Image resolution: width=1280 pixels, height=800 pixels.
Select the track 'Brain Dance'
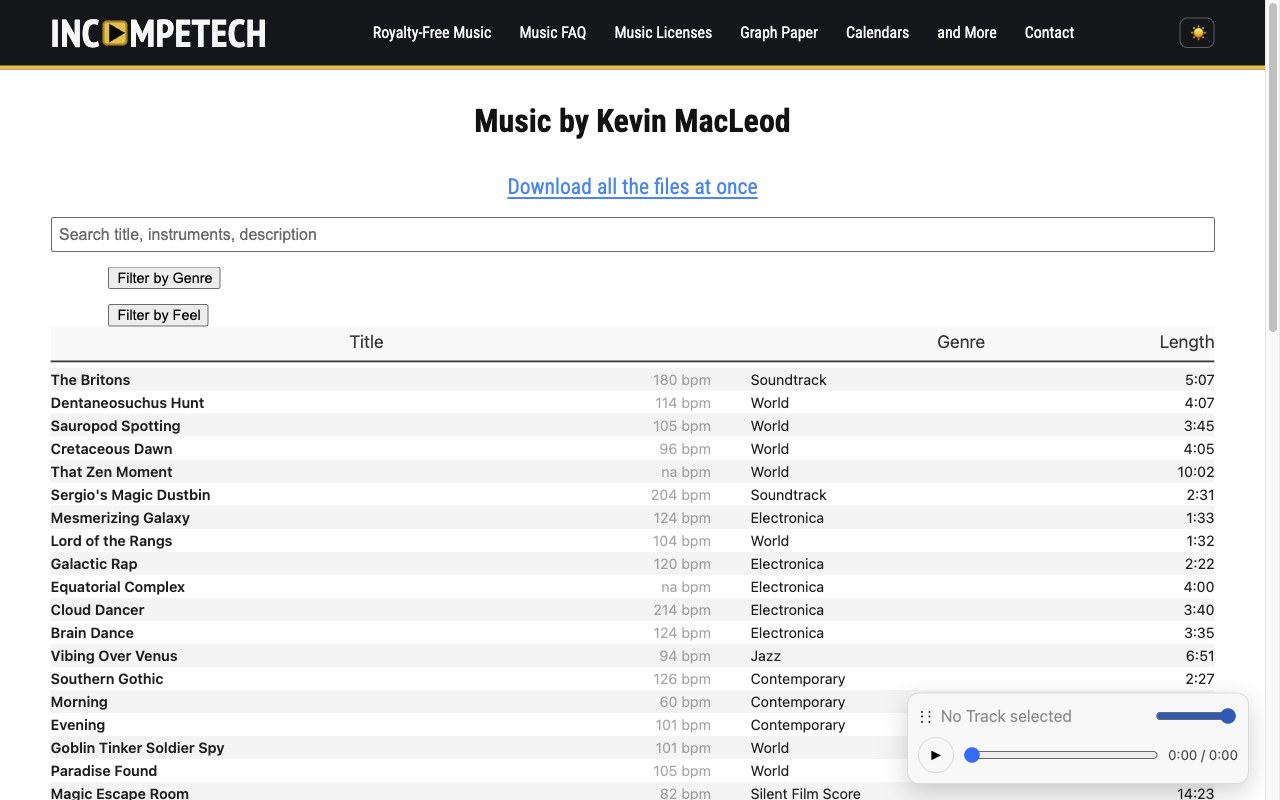tap(92, 633)
